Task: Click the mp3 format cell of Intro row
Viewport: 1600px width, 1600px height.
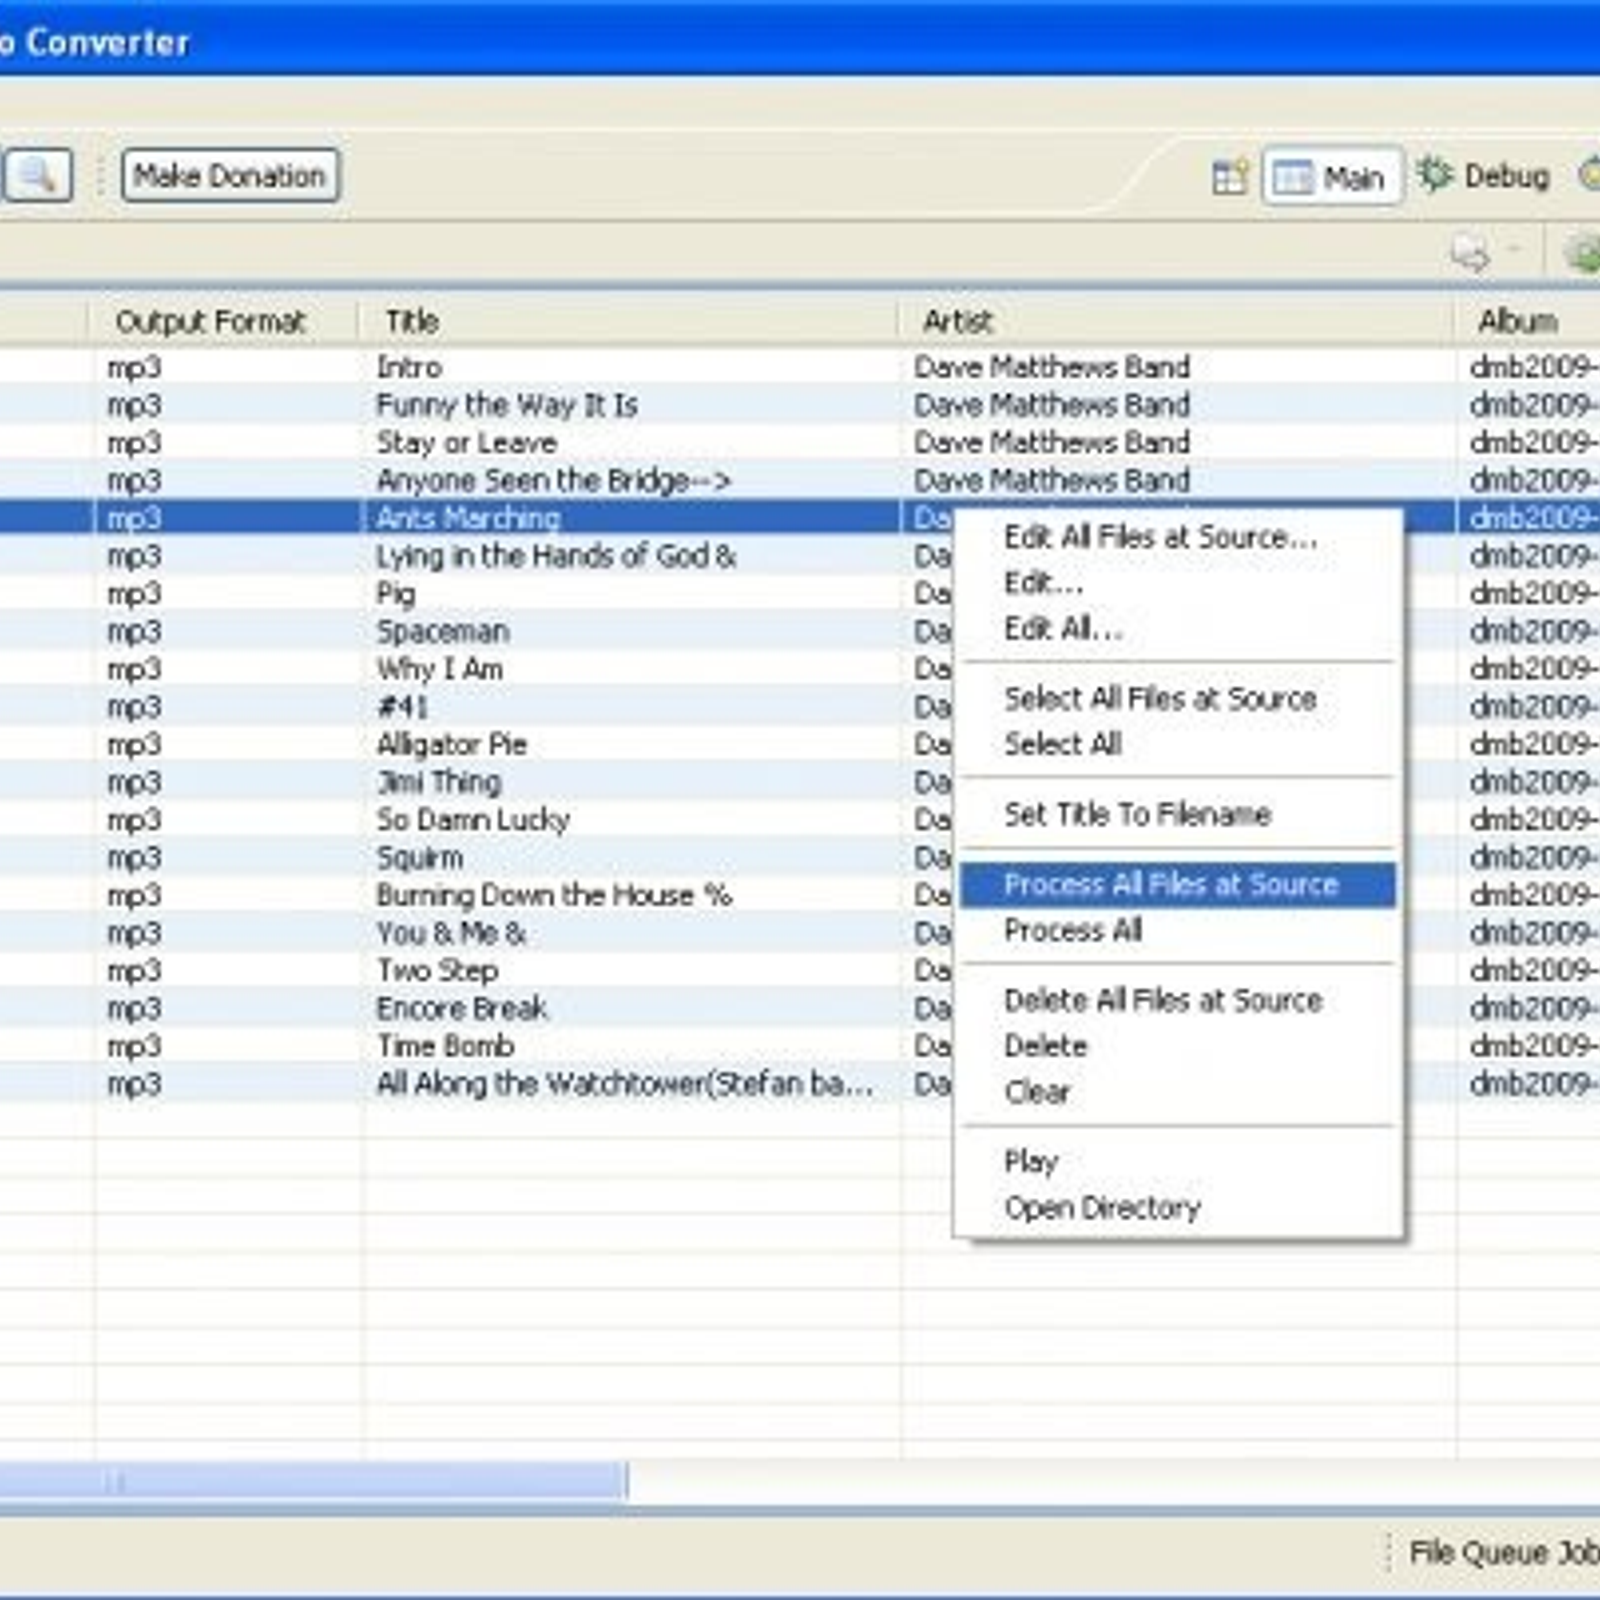Action: pyautogui.click(x=134, y=368)
